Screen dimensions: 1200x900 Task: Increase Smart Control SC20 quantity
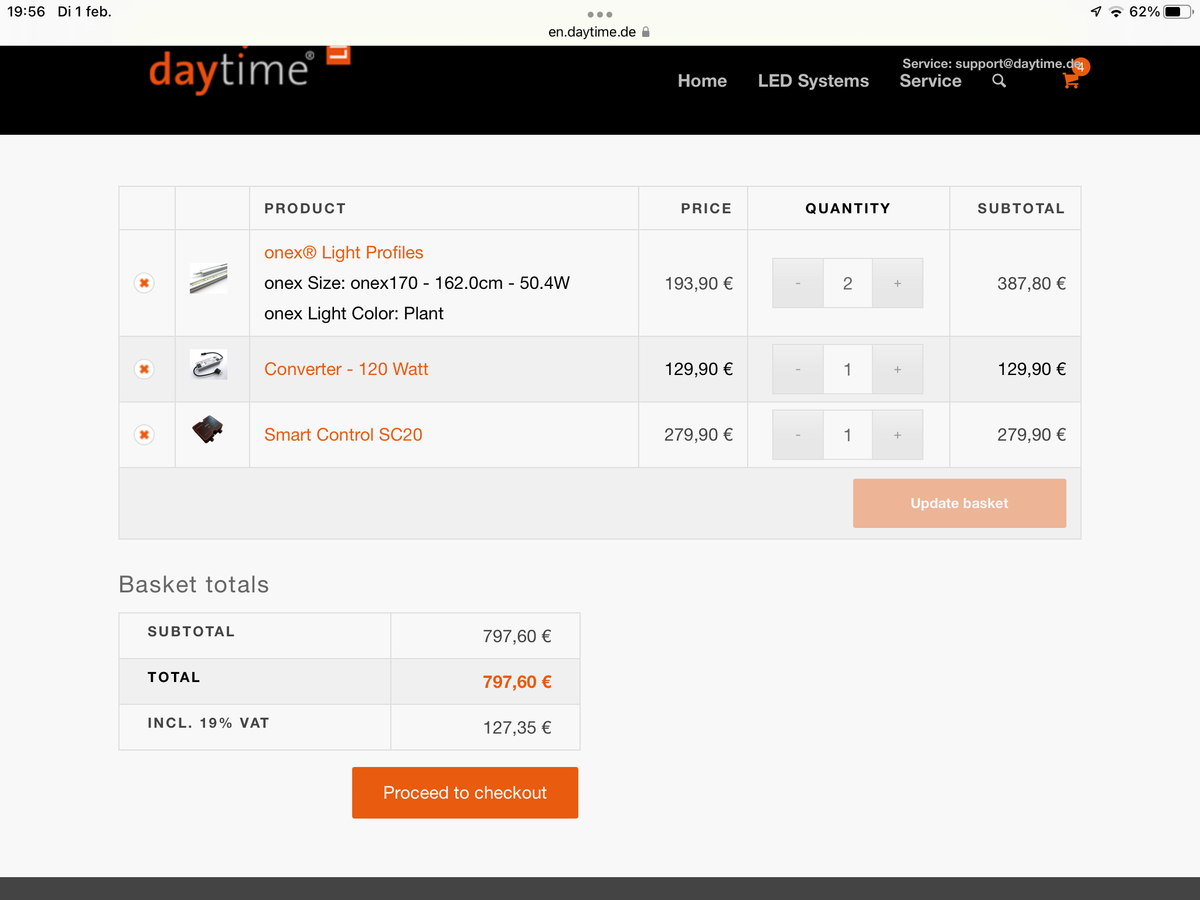point(897,435)
